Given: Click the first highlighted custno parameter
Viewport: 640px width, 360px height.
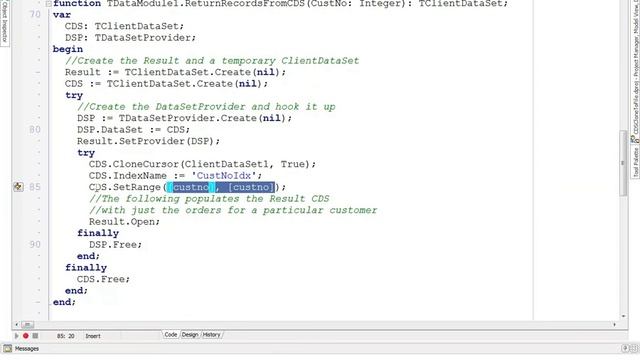Looking at the screenshot, I should pos(191,187).
